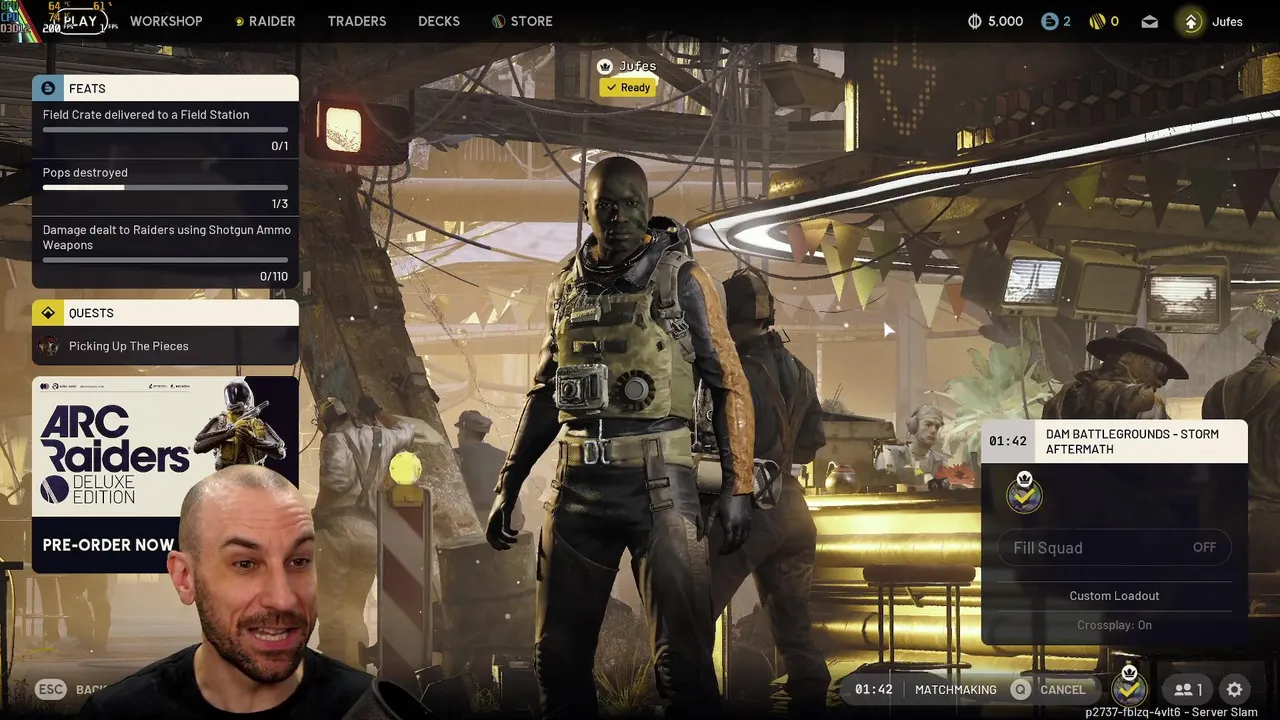Open the PLAY tab

click(80, 21)
